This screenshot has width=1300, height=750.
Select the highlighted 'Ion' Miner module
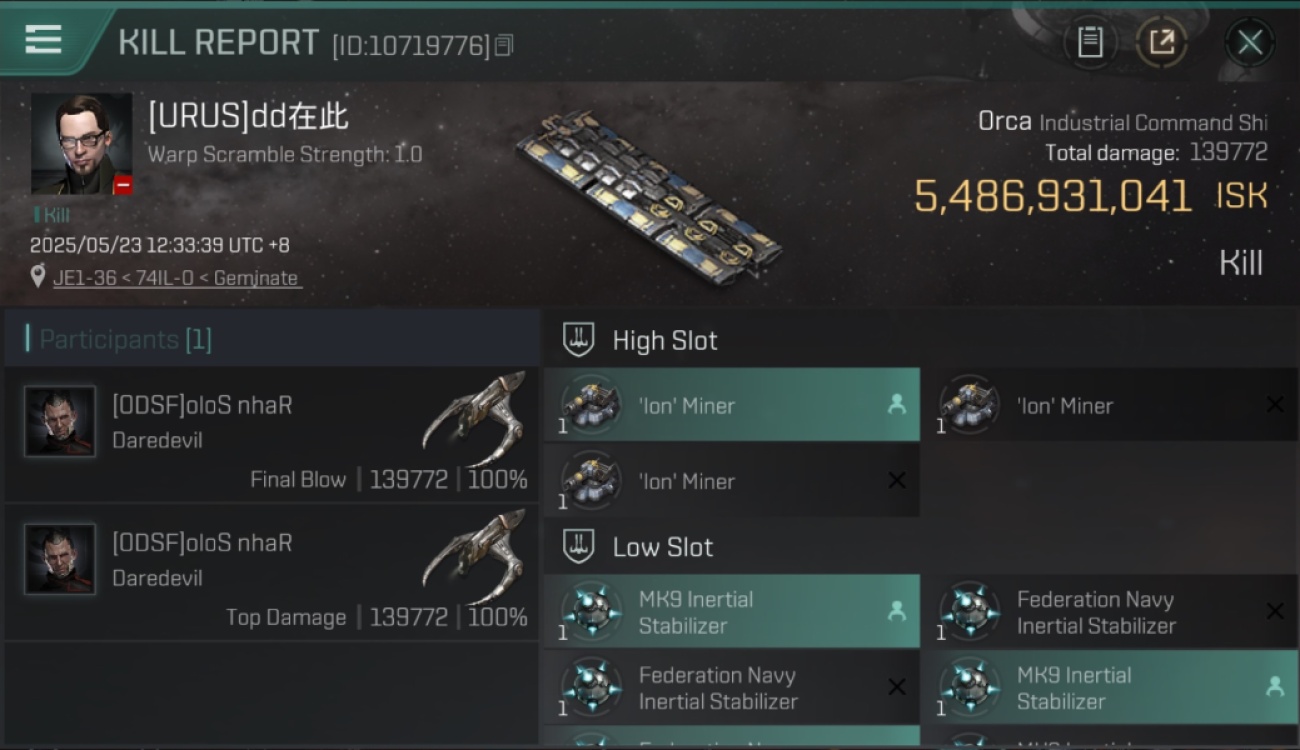(731, 405)
